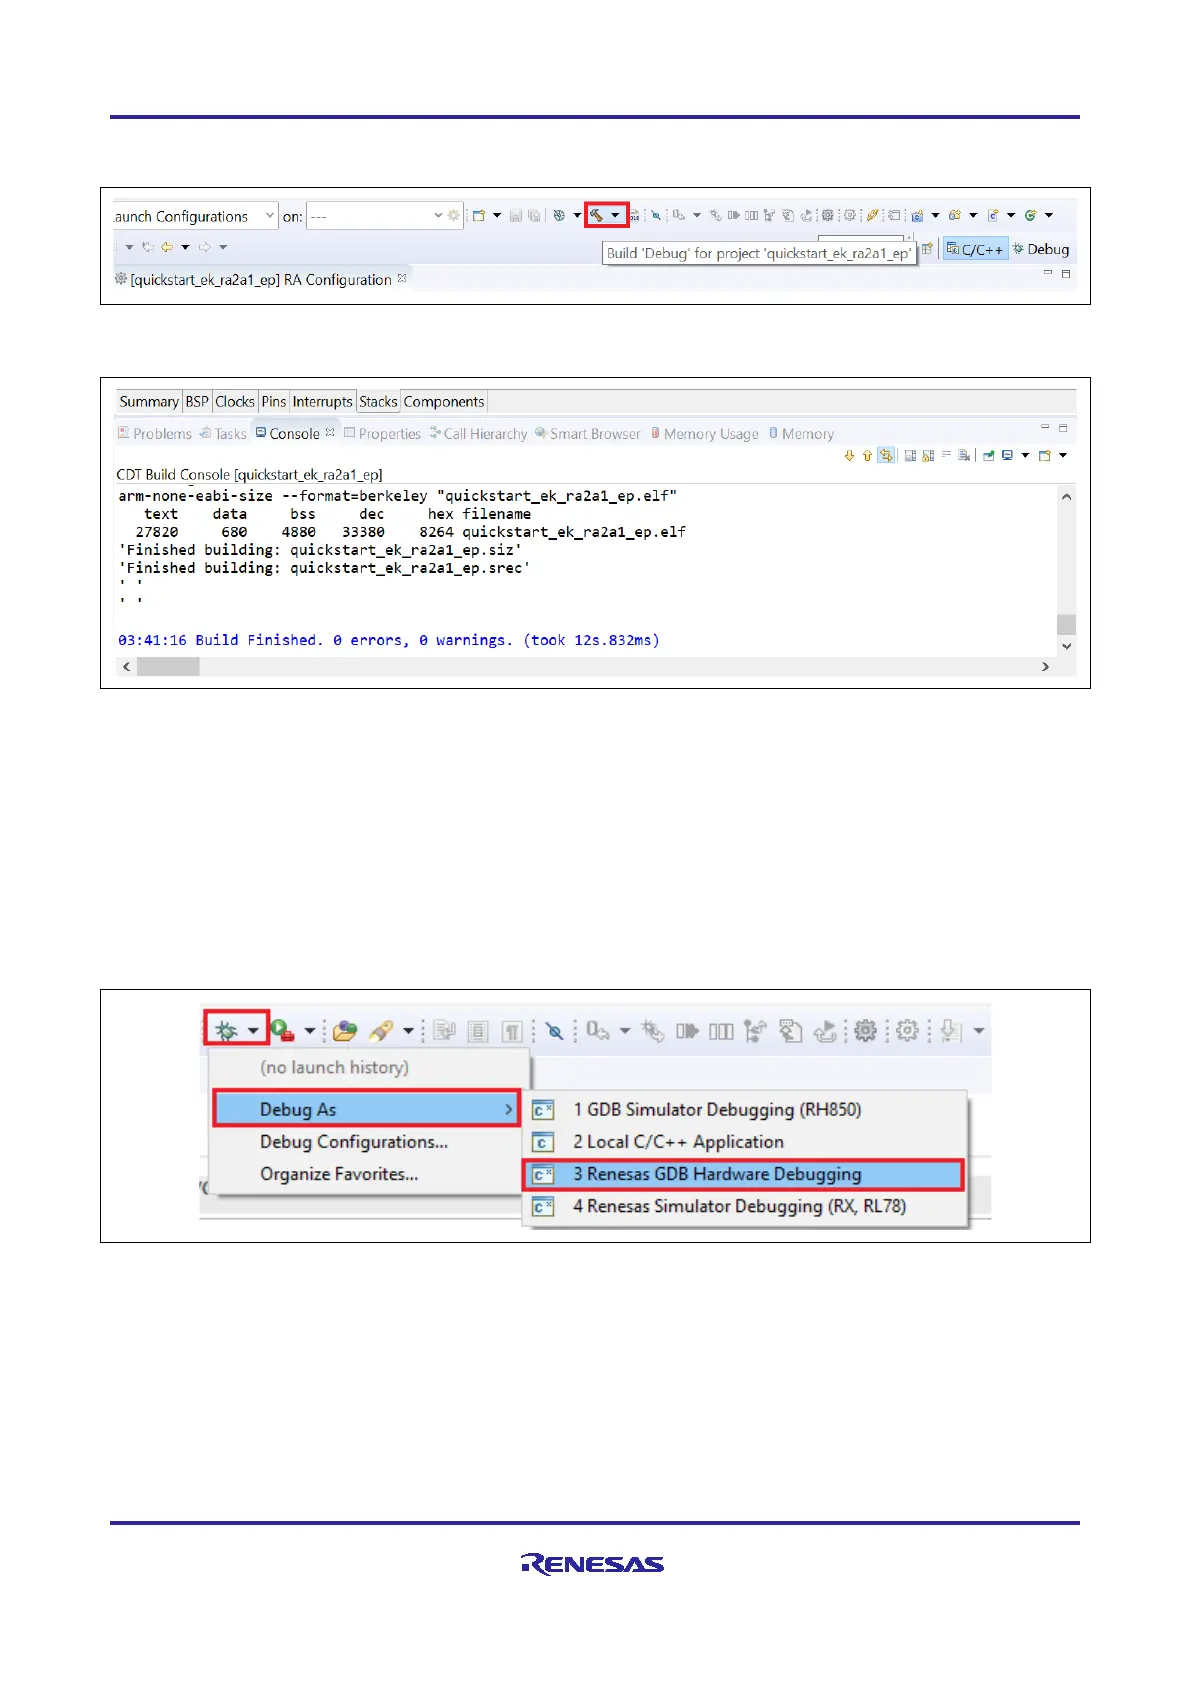Click the 'Build Finished' status line in console

[x=389, y=640]
